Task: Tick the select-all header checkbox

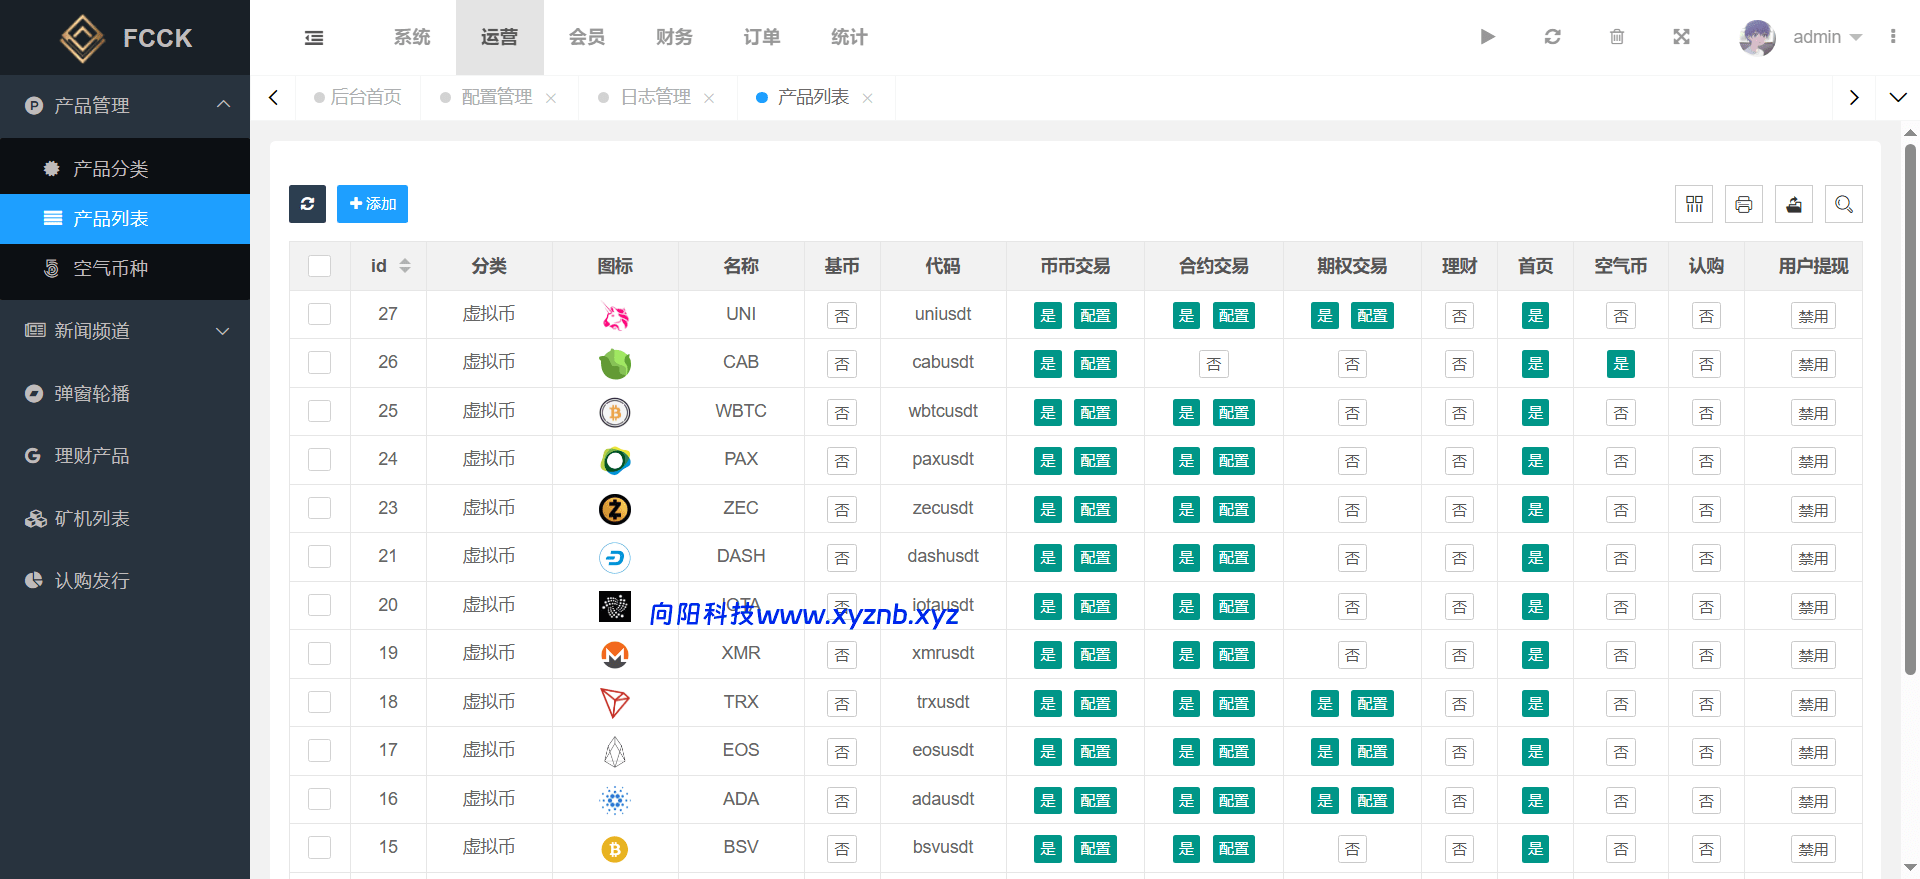Action: pyautogui.click(x=319, y=266)
